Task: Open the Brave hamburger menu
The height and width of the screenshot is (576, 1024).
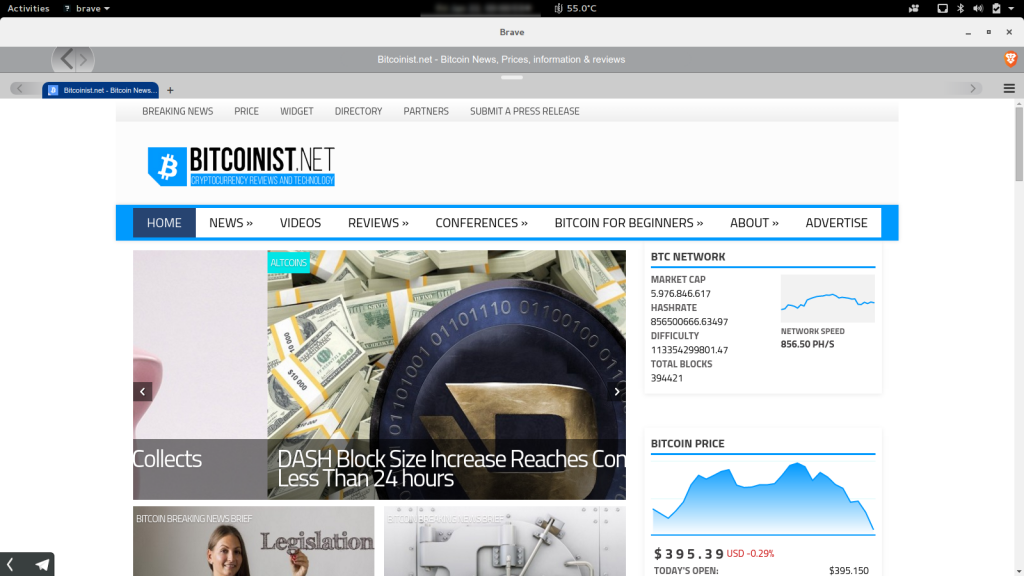Action: 1009,88
